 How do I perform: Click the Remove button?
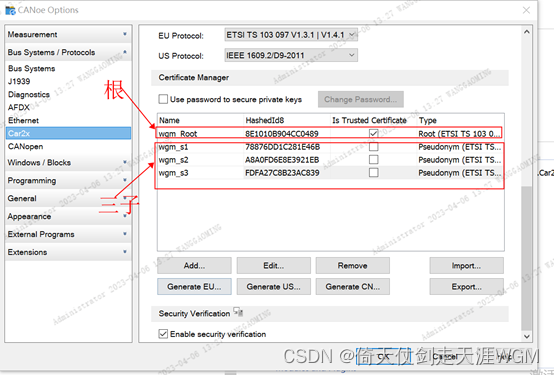353,265
